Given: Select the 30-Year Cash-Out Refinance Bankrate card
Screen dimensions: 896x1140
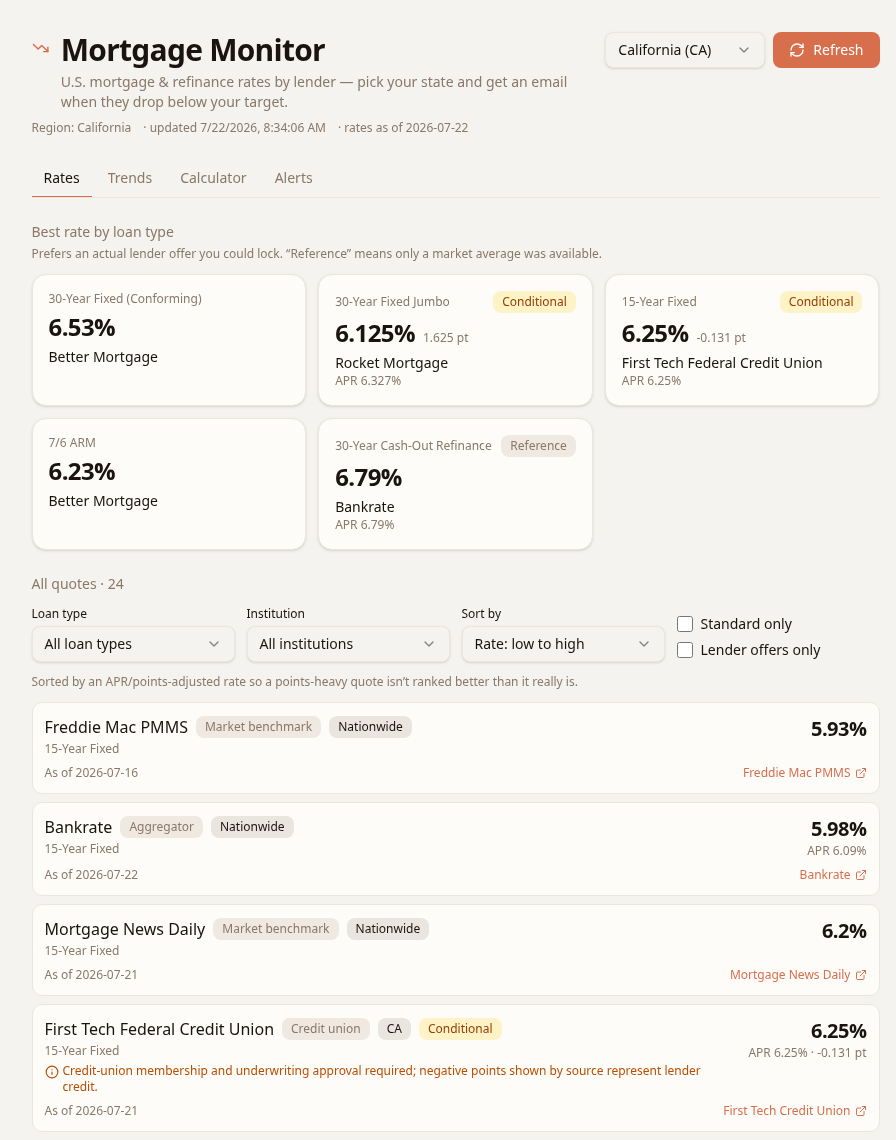Looking at the screenshot, I should point(455,484).
